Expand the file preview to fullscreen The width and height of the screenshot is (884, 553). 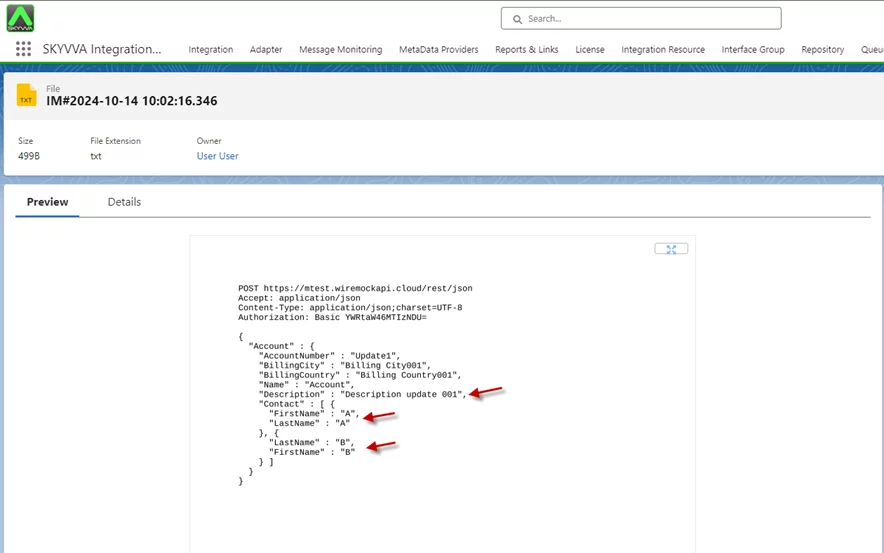tap(671, 249)
